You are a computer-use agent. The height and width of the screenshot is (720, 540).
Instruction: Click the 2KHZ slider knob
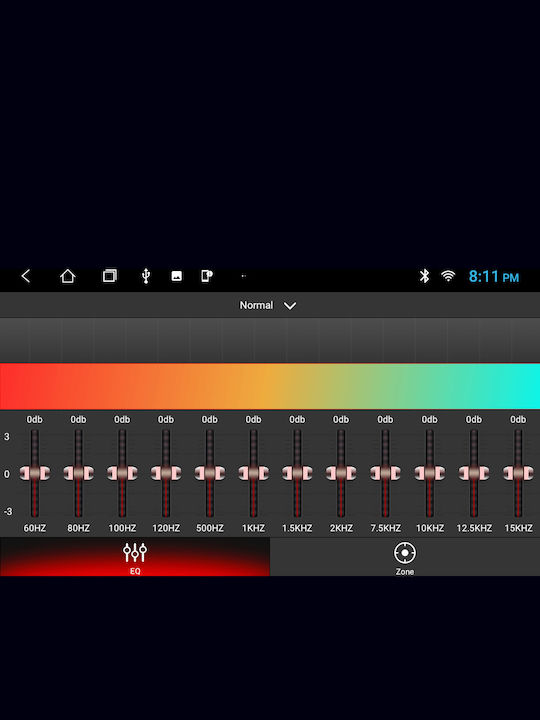tap(341, 473)
